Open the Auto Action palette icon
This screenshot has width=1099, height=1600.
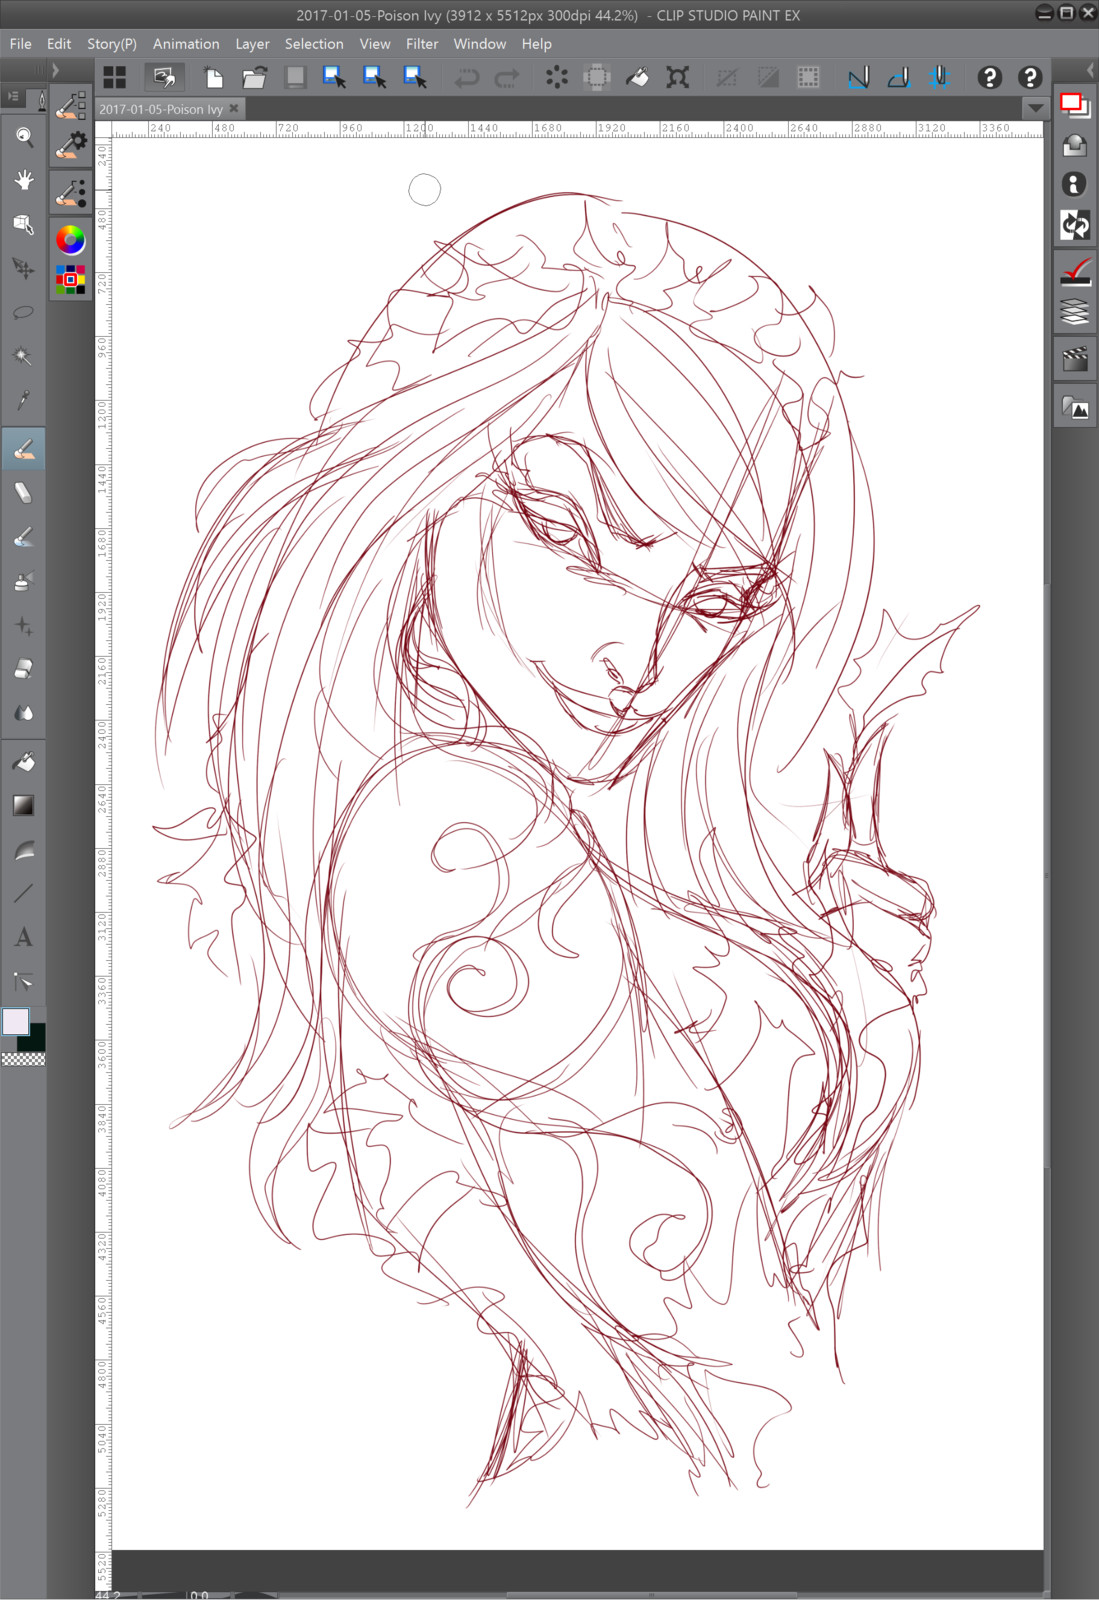coord(1075,272)
